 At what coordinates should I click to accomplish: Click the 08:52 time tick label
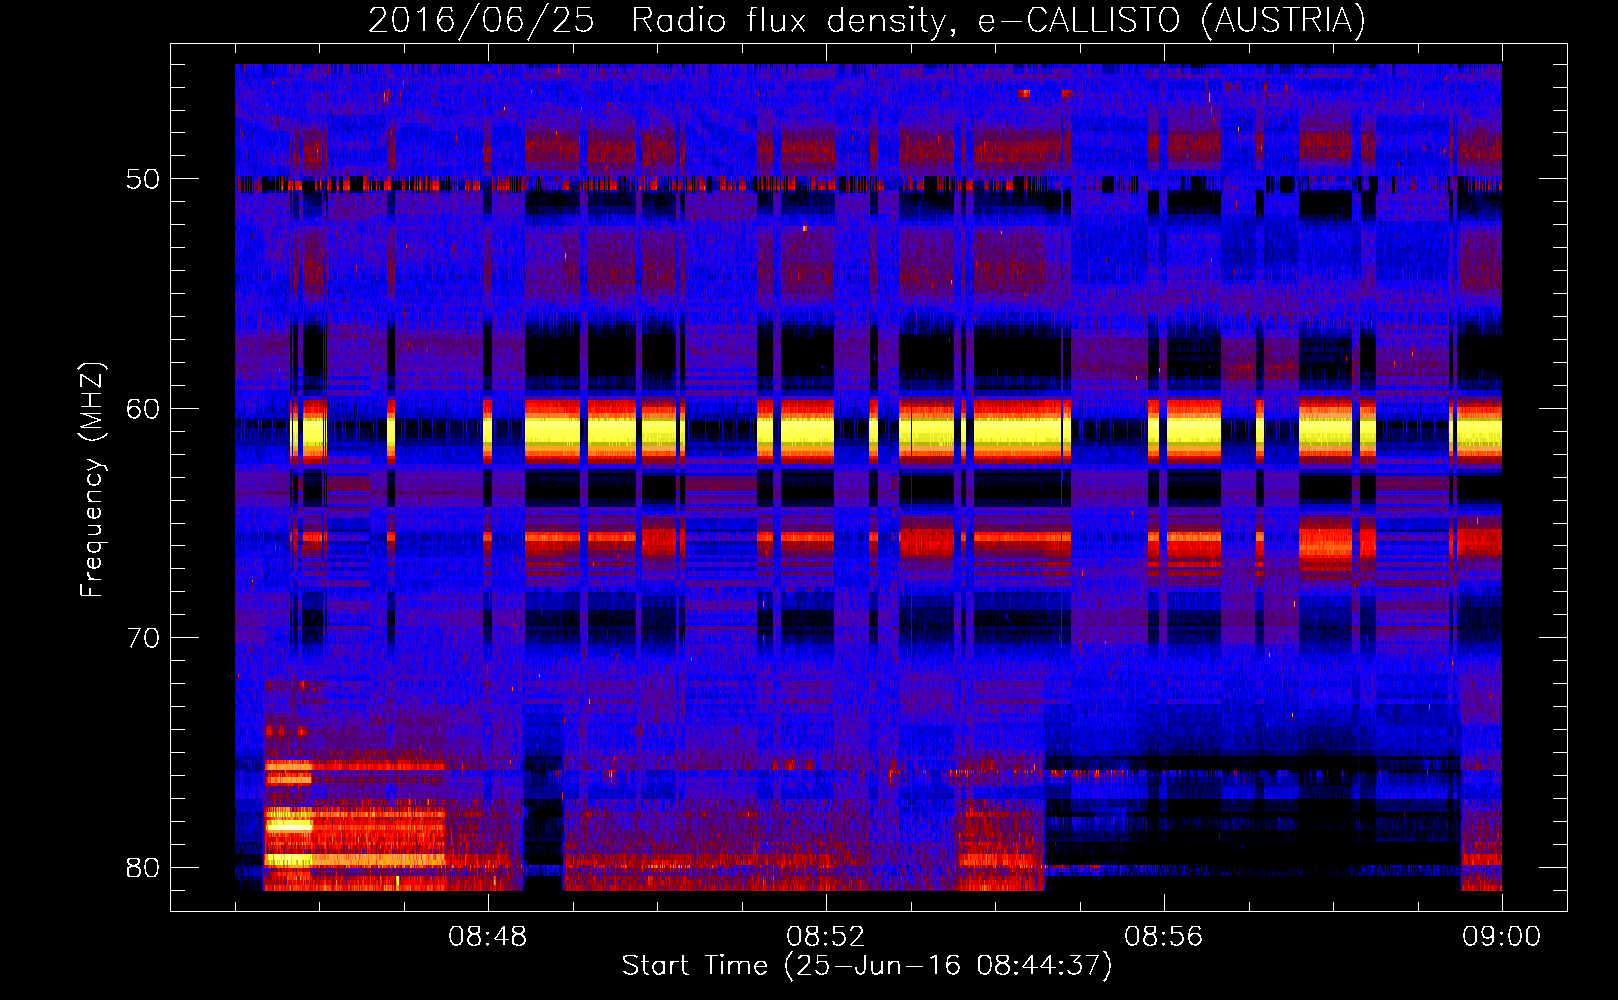(826, 937)
